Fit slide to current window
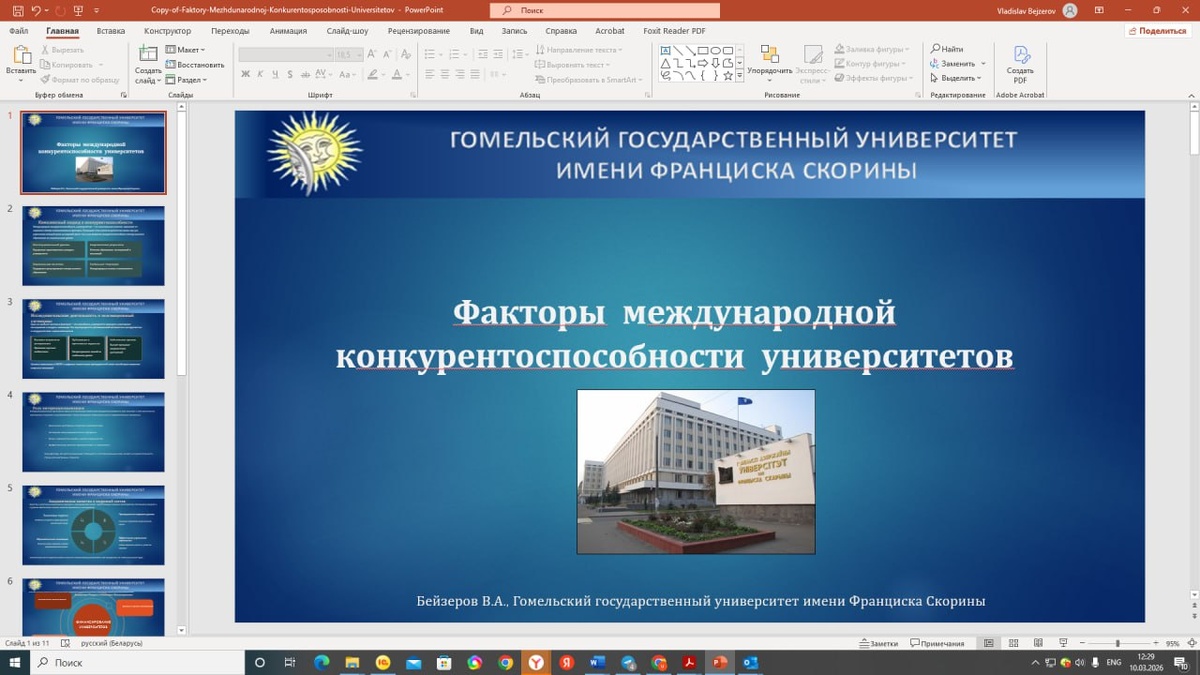The image size is (1200, 675). (x=1191, y=643)
